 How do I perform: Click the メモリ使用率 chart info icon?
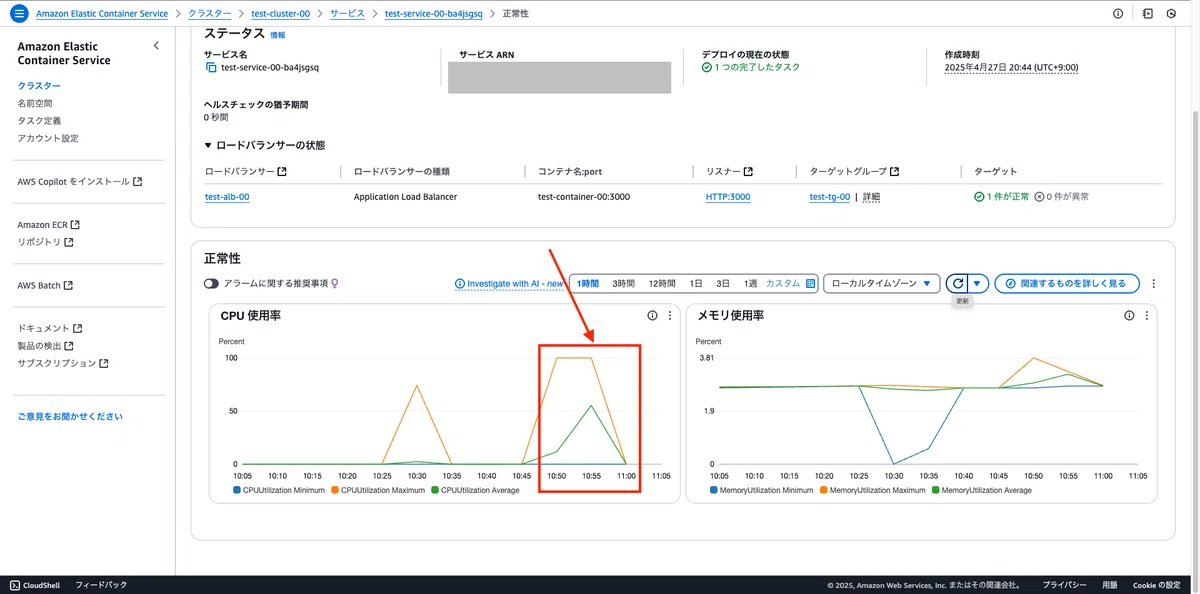coord(1129,315)
